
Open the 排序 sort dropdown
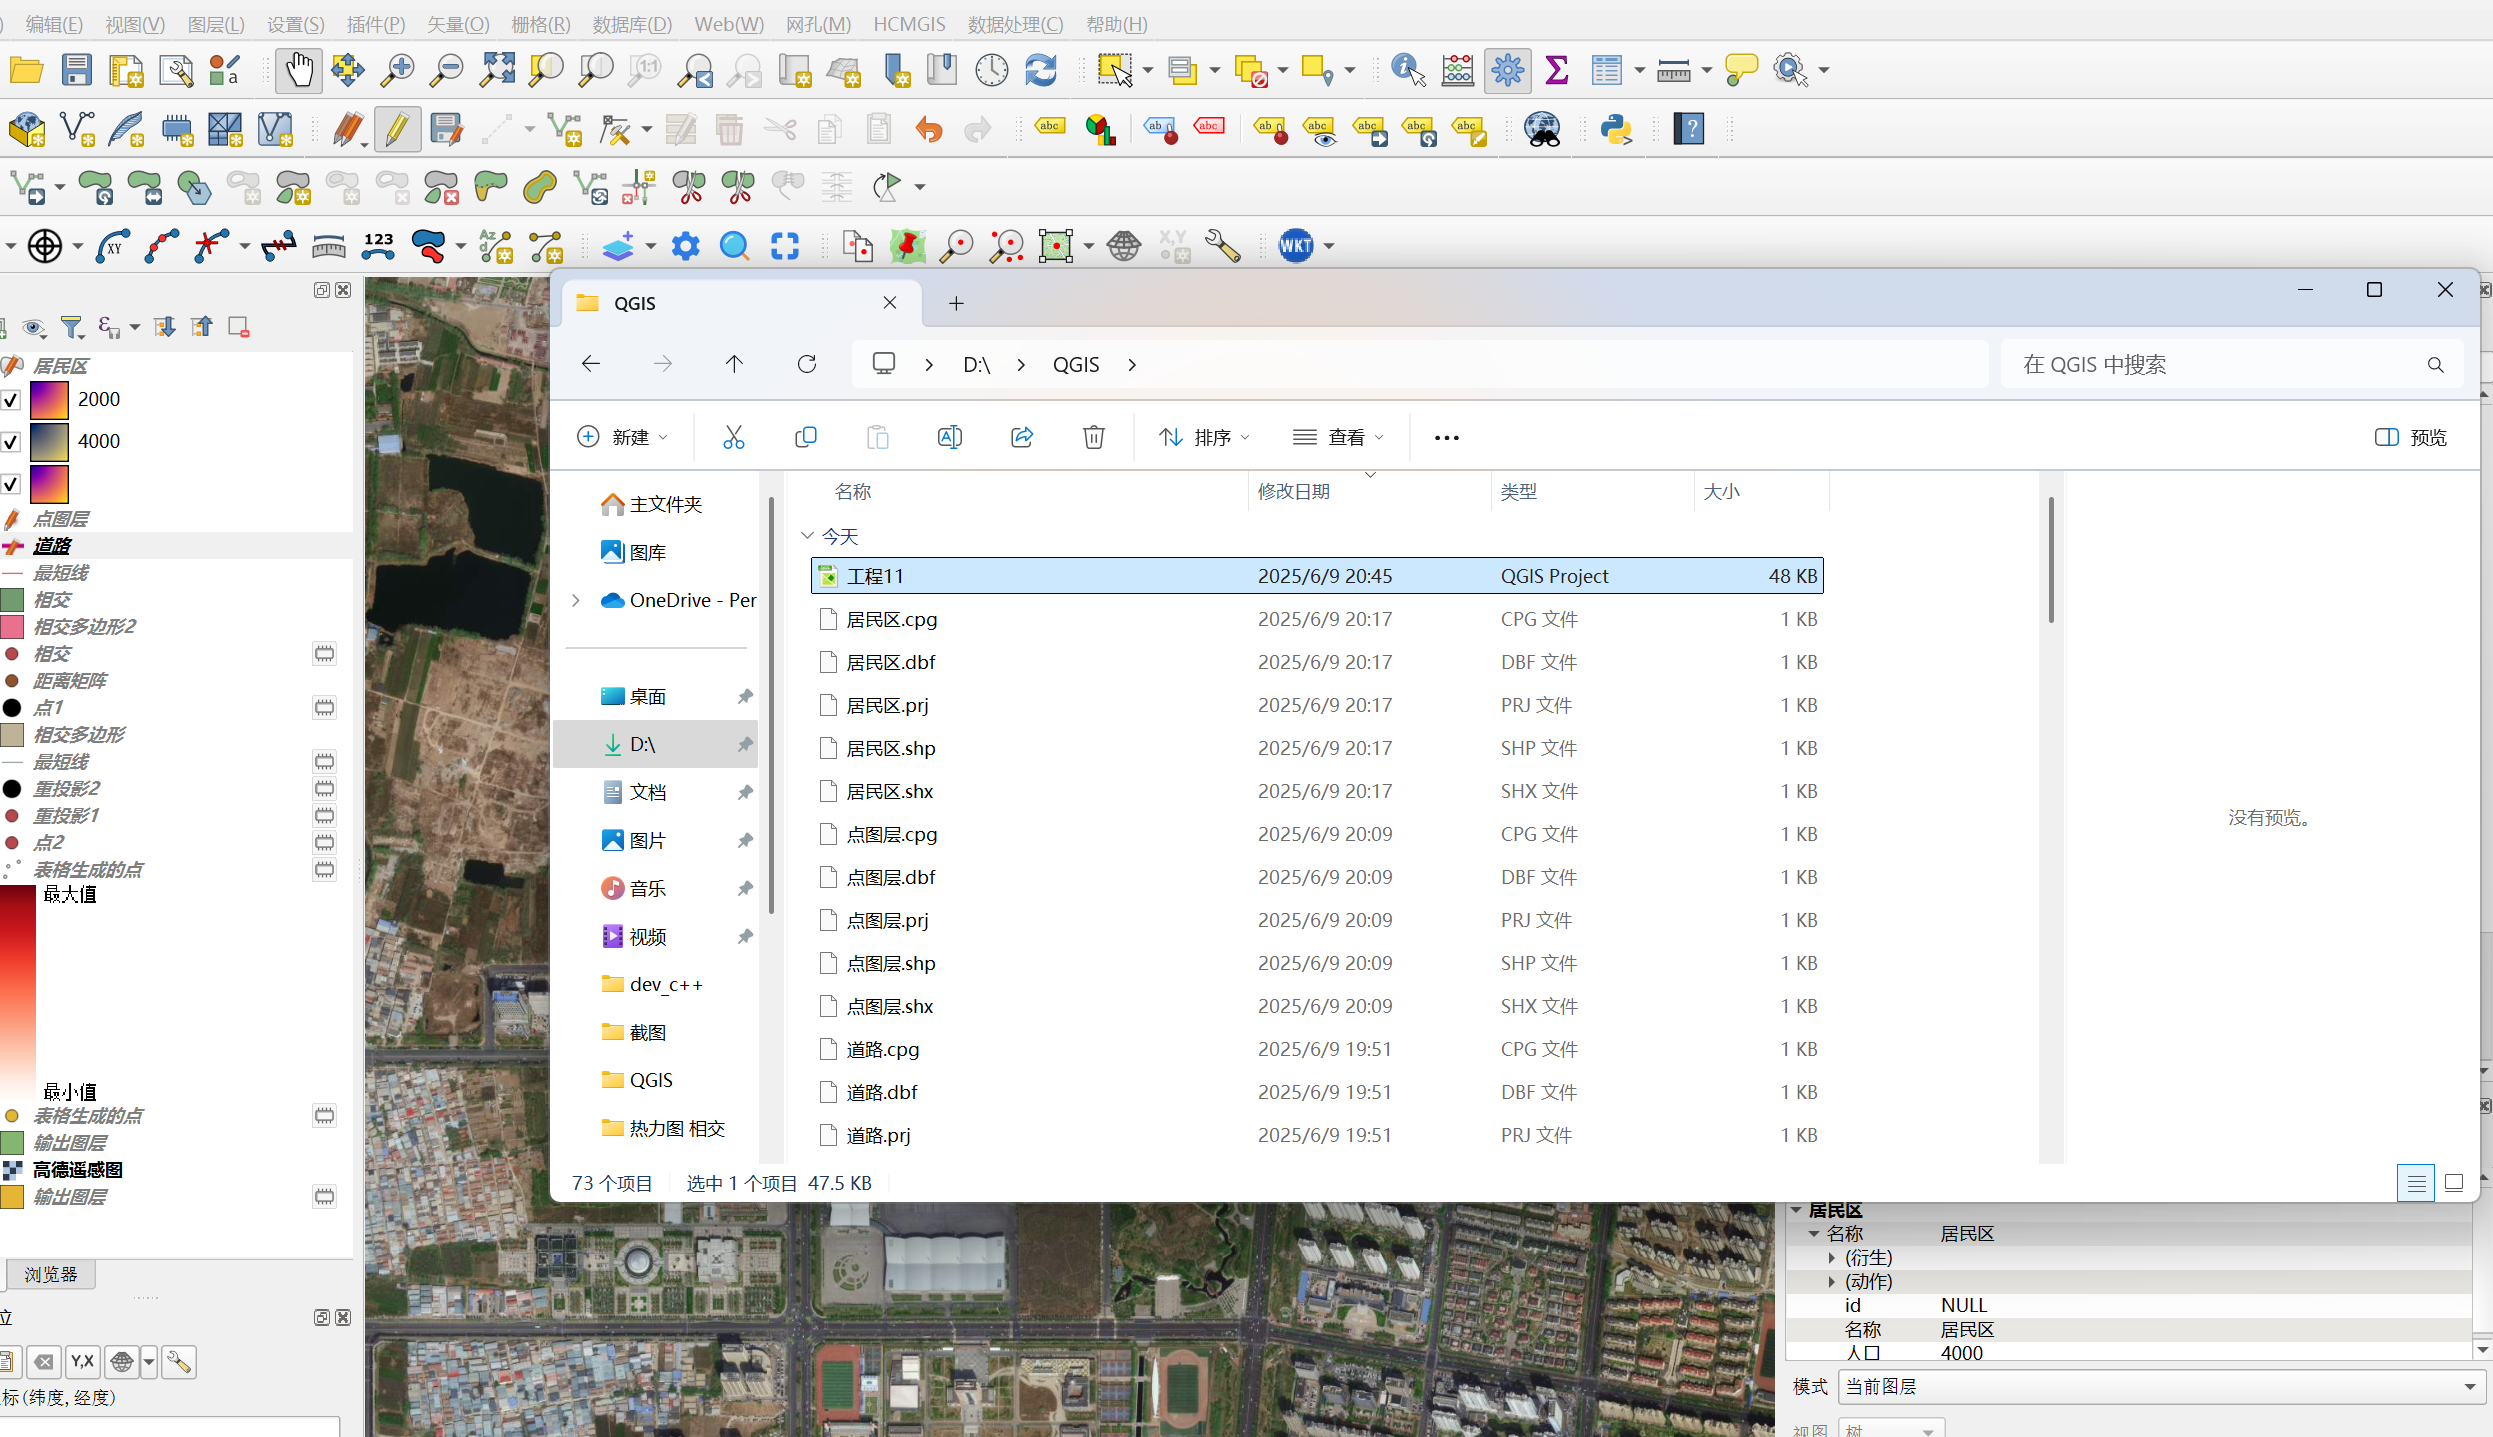pos(1204,437)
